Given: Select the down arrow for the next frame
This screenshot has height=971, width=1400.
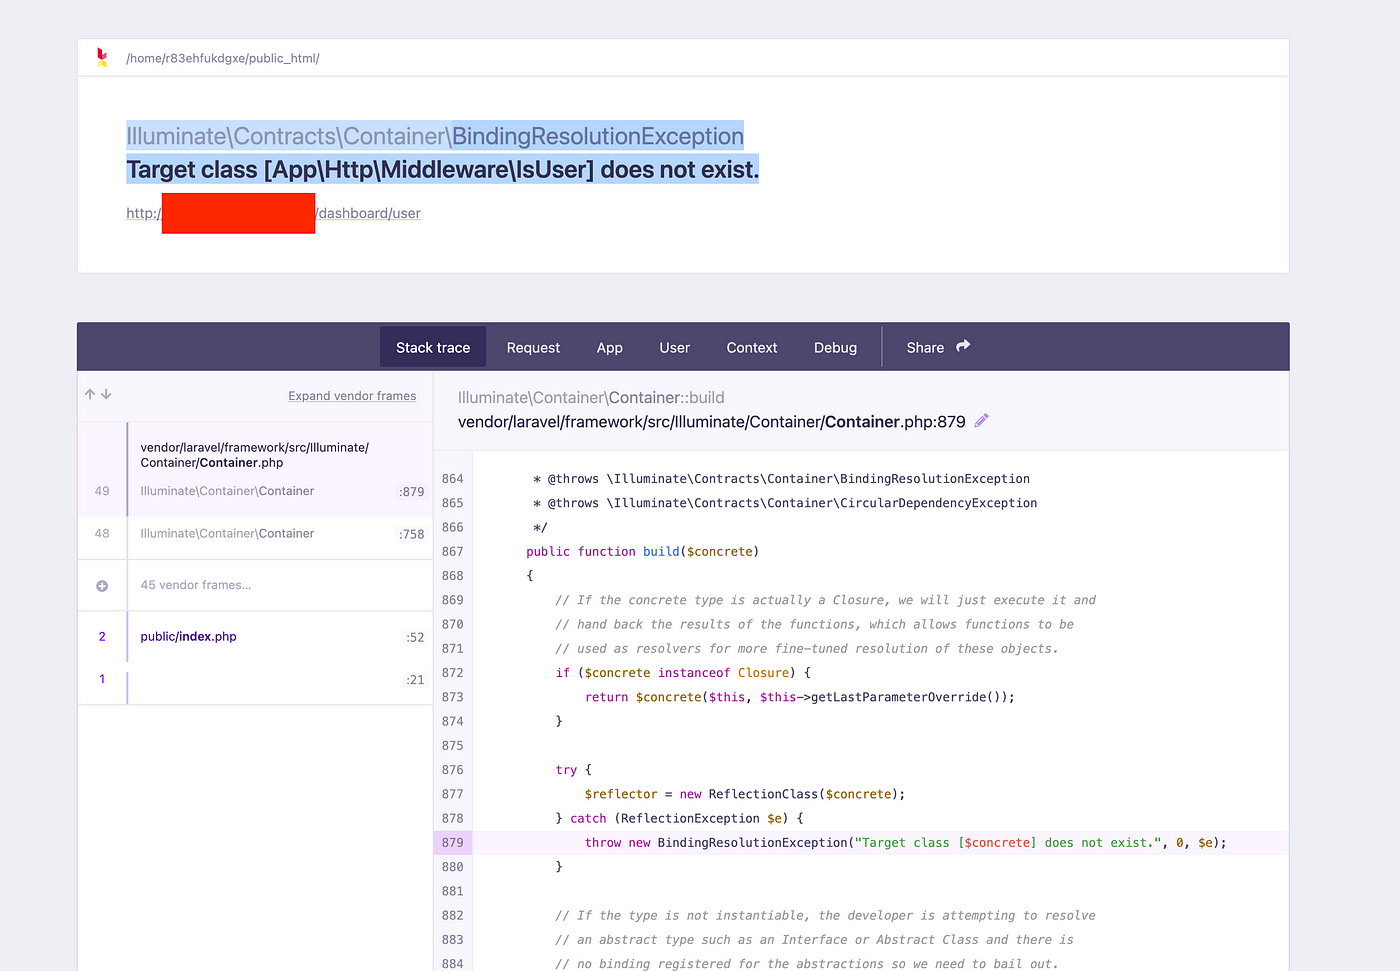Looking at the screenshot, I should tap(106, 395).
